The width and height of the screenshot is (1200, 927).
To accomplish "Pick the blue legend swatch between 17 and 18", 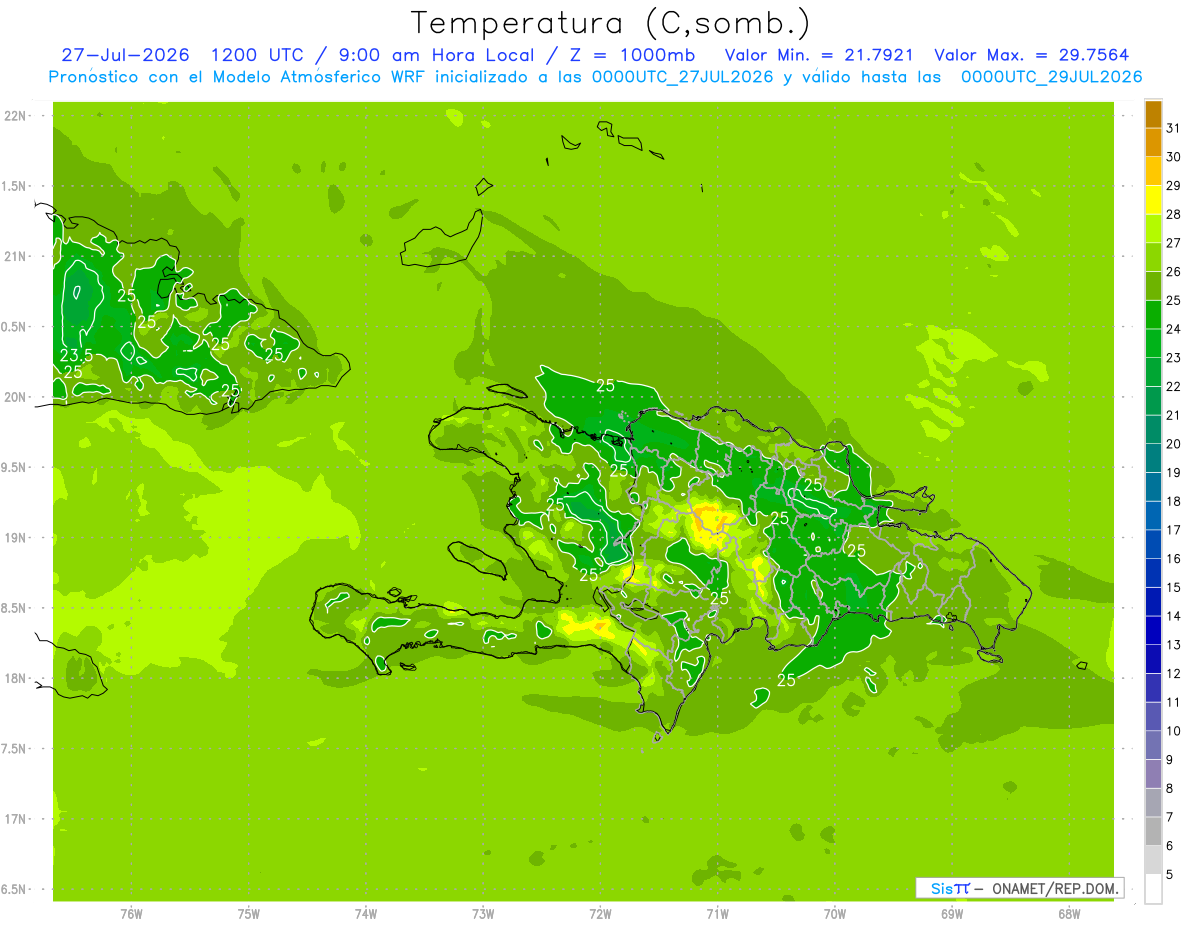I will 1153,515.
